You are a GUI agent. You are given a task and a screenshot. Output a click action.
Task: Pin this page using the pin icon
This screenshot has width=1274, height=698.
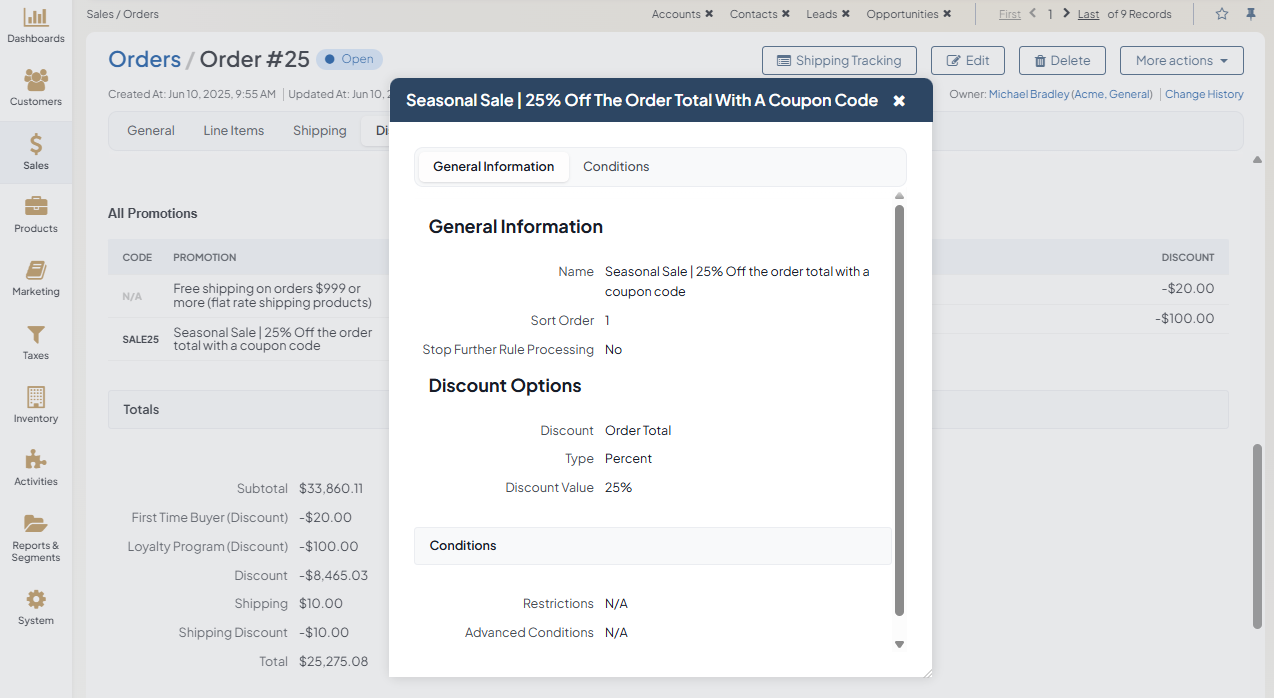1250,14
